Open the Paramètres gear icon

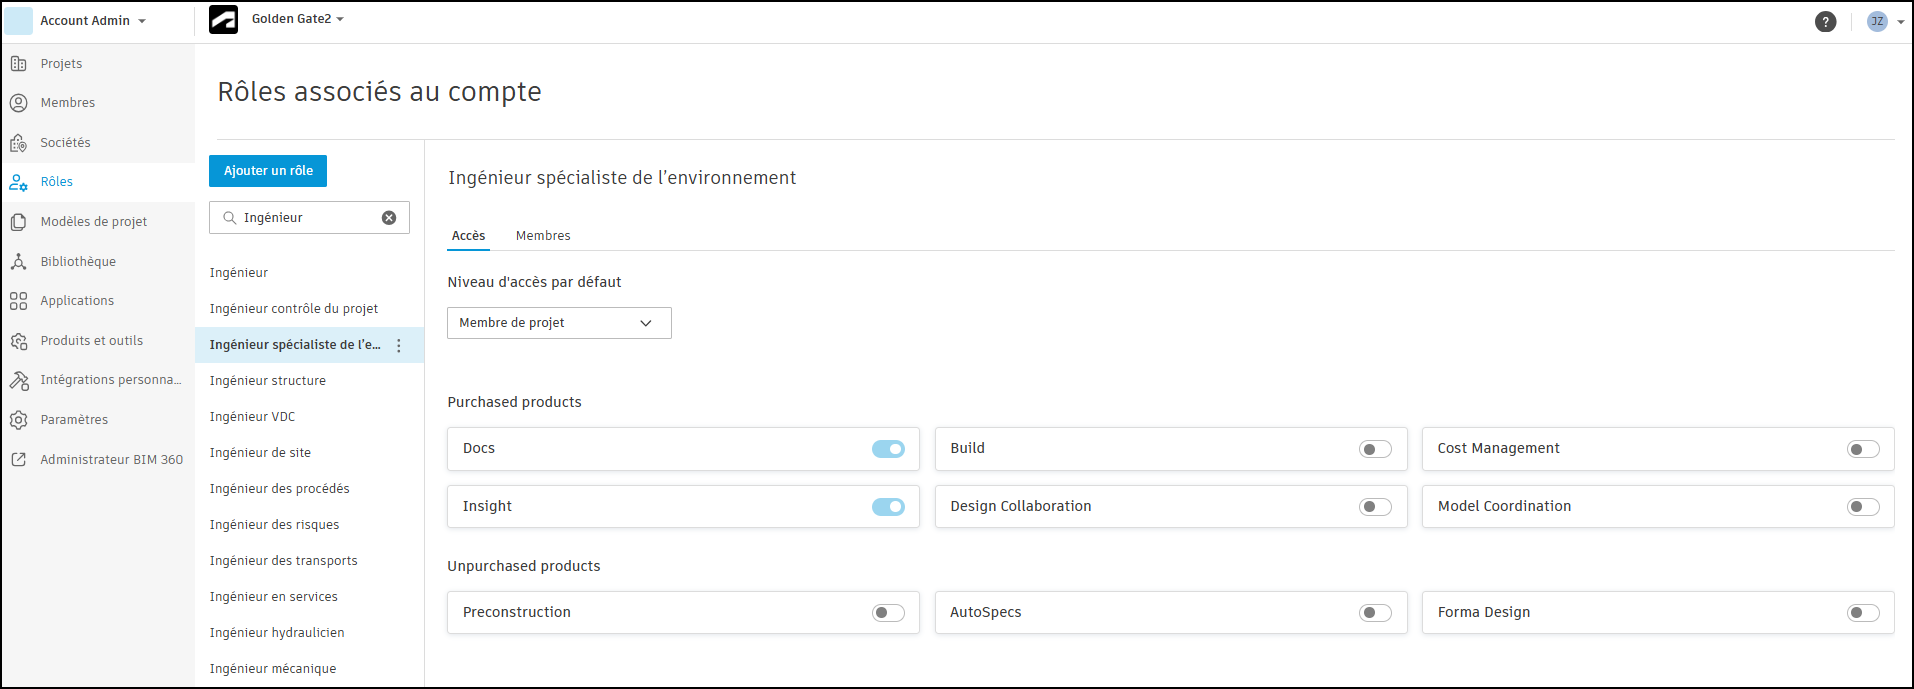click(x=19, y=420)
